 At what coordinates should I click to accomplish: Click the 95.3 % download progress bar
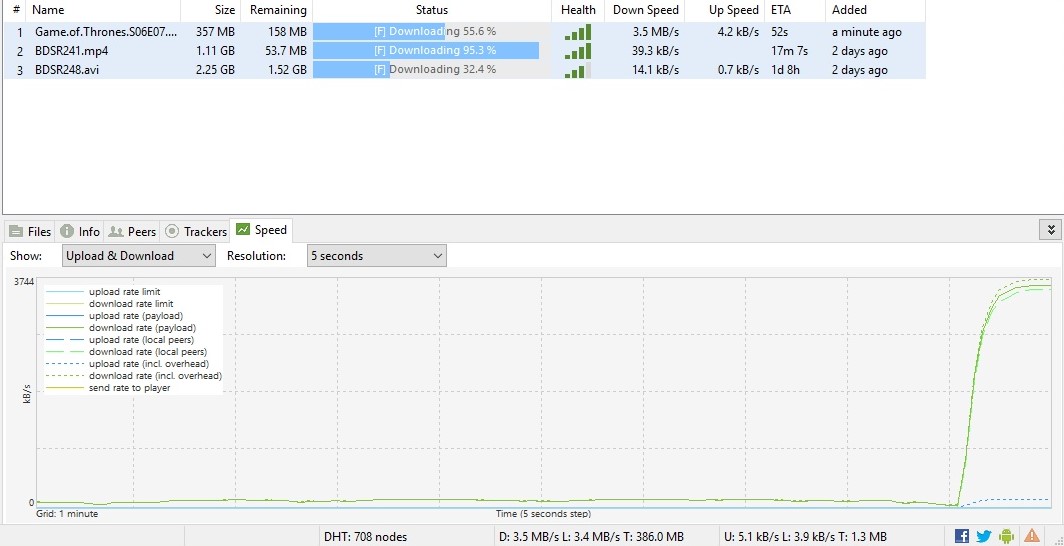click(x=432, y=51)
